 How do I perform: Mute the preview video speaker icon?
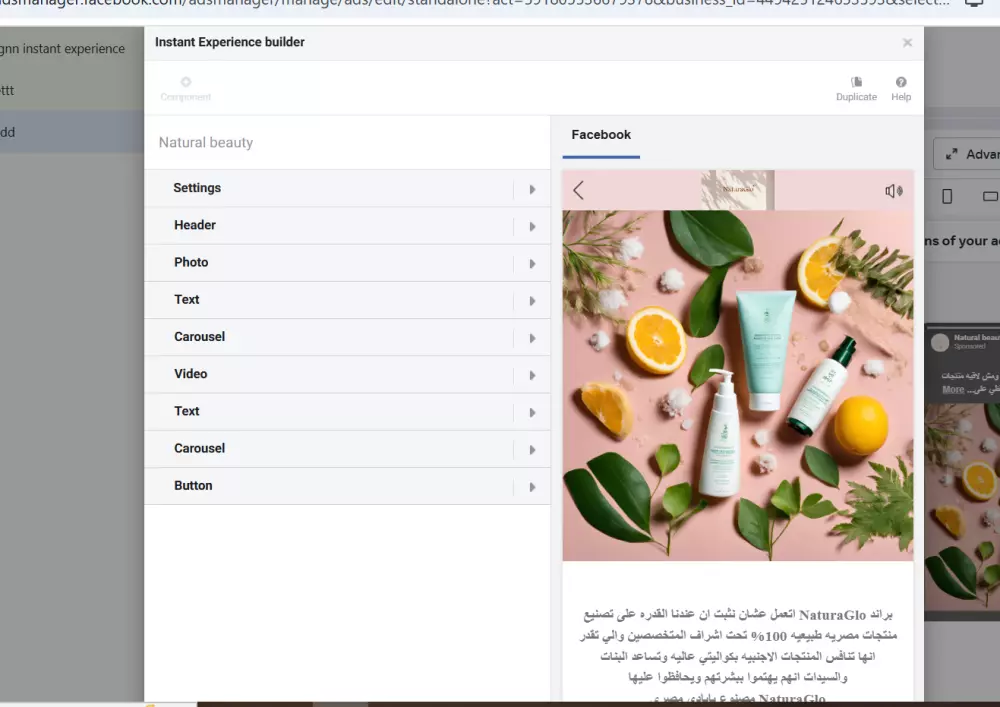(x=891, y=190)
